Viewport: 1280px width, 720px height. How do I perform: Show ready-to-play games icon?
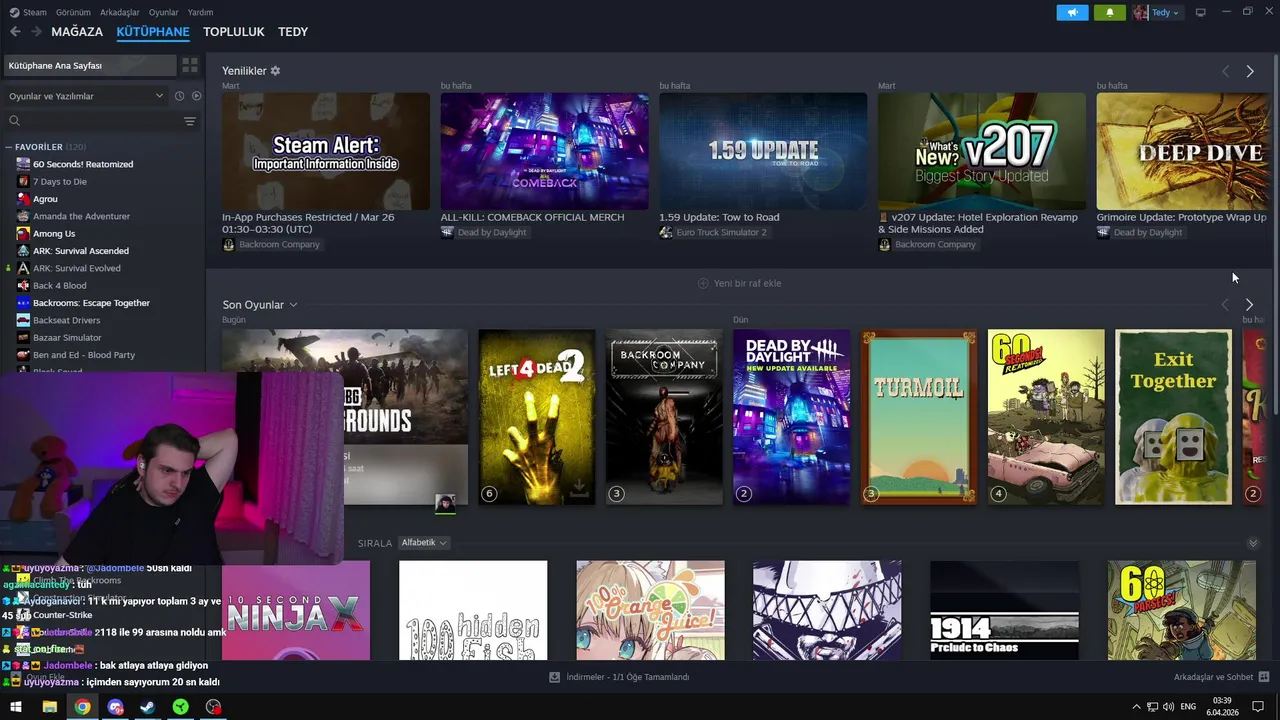pos(196,96)
